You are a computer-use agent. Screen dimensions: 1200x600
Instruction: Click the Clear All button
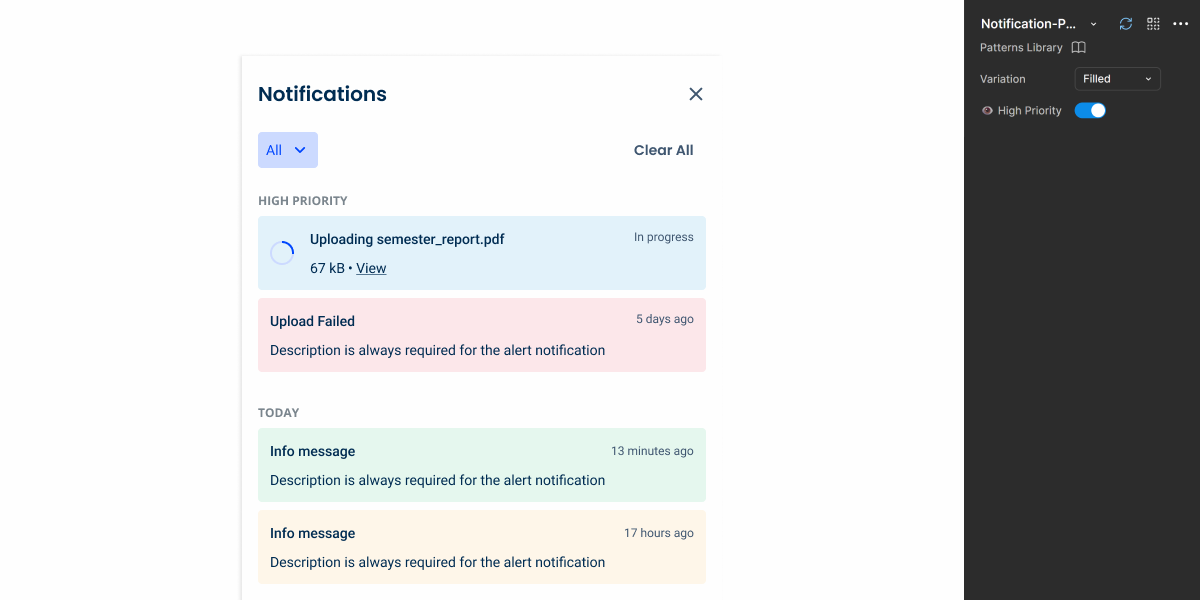pos(663,150)
